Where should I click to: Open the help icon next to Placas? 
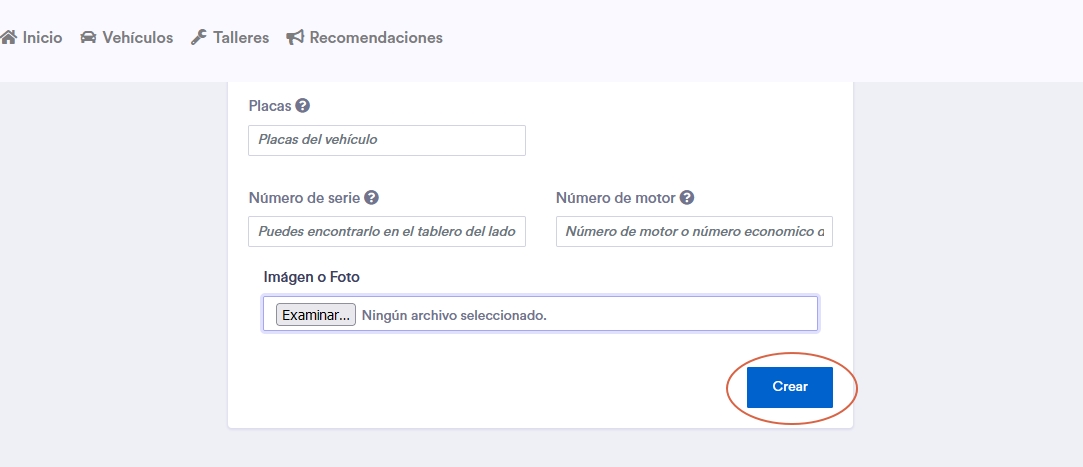point(302,105)
